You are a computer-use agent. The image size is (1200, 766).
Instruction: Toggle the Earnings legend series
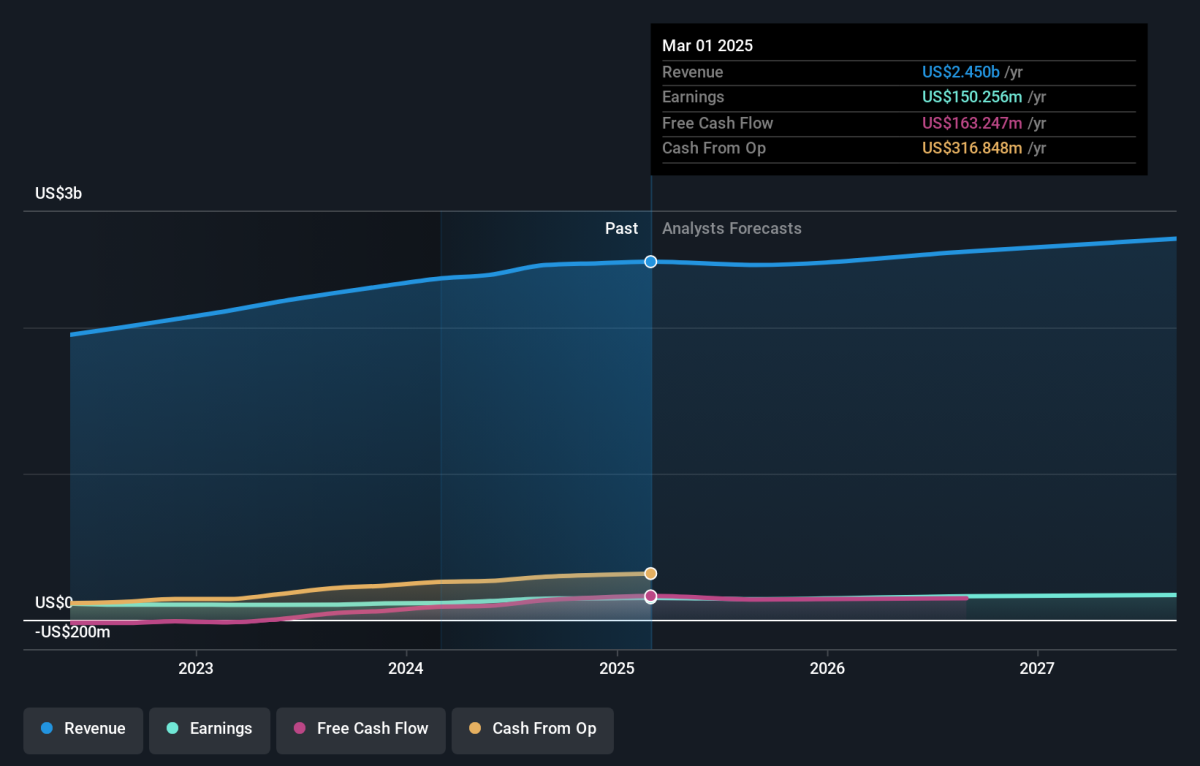[x=210, y=729]
